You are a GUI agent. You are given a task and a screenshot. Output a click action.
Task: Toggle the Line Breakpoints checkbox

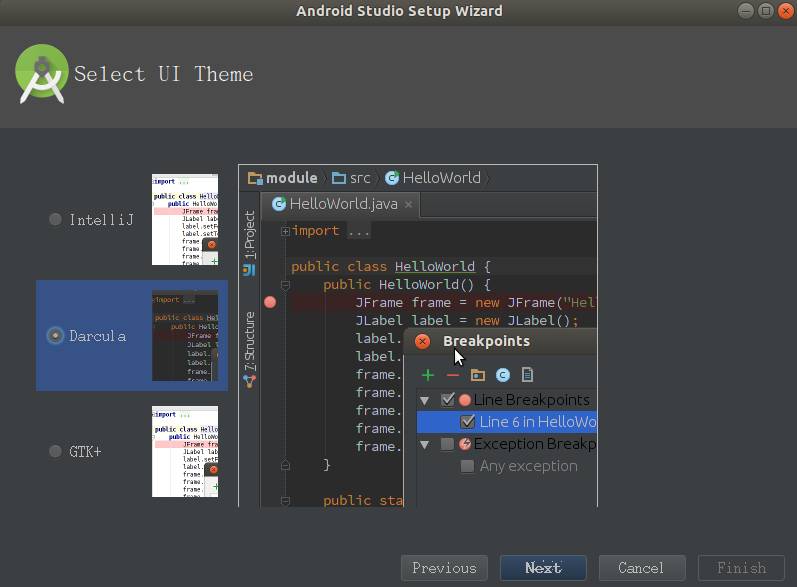point(448,400)
